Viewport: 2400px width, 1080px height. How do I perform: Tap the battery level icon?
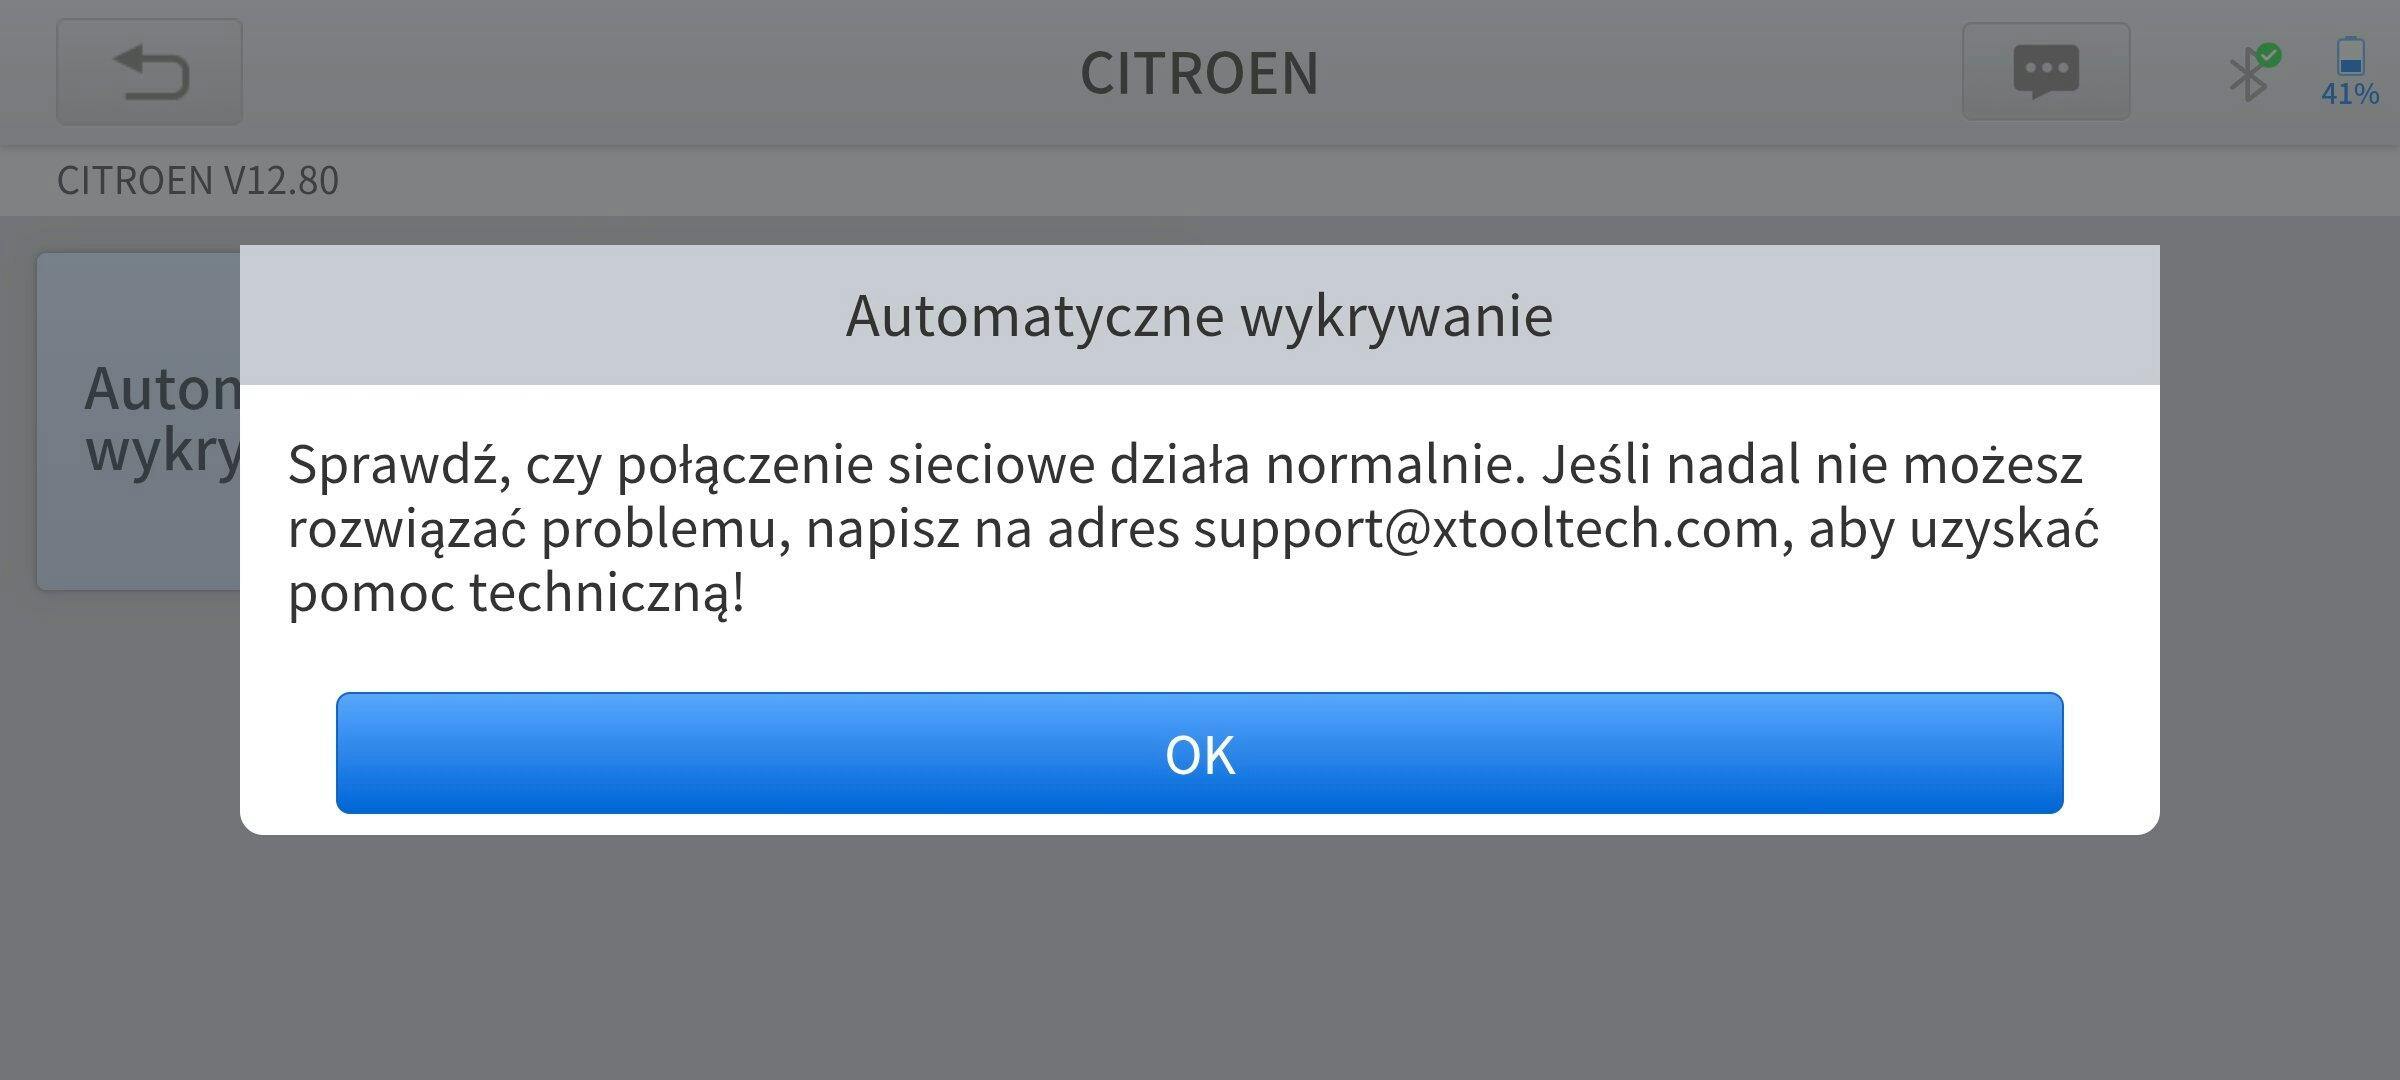pyautogui.click(x=2350, y=56)
